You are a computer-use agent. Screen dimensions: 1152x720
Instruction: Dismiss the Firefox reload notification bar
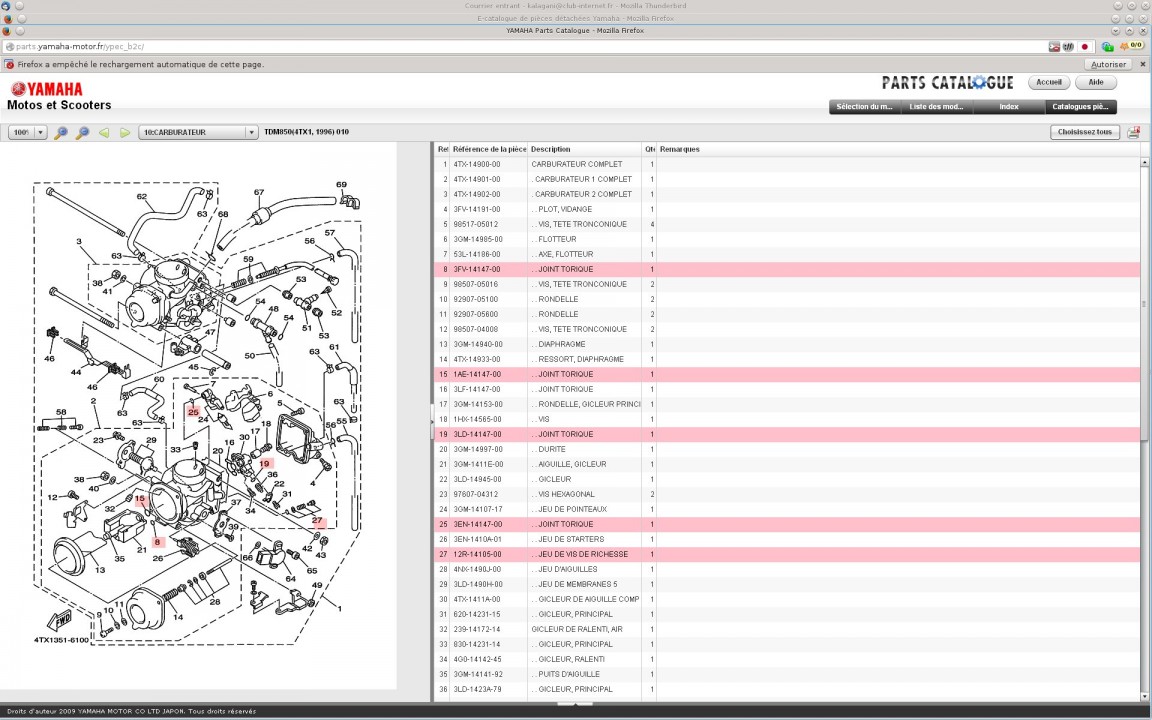(1141, 64)
